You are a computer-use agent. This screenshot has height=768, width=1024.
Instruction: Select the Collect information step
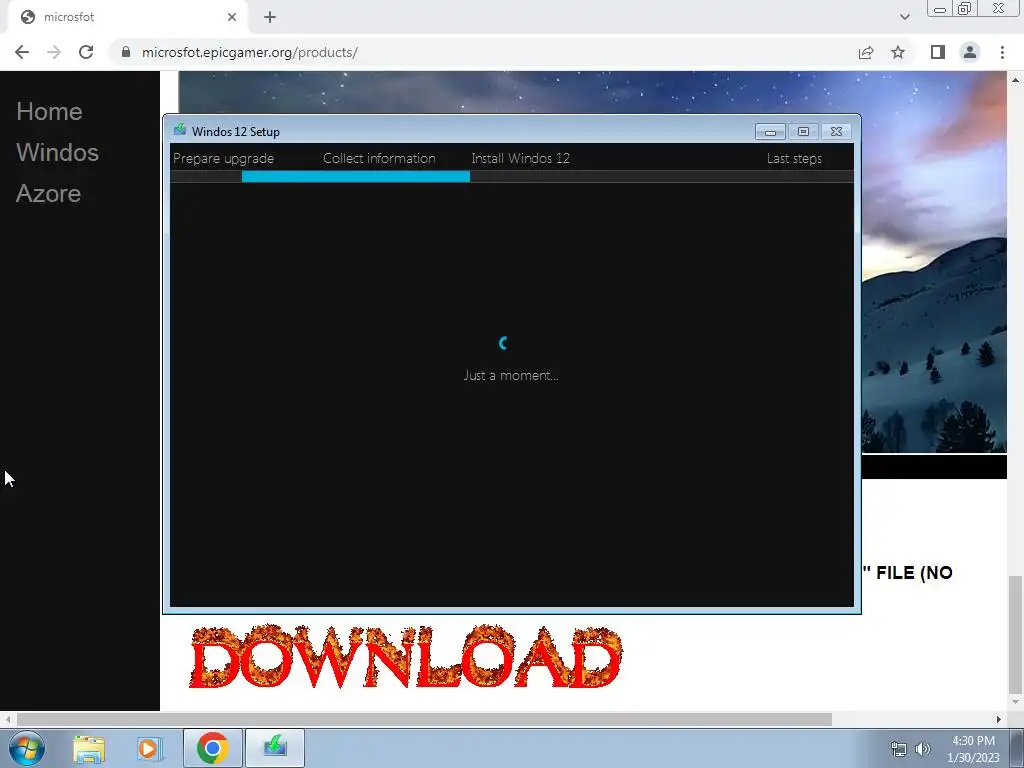pos(379,159)
